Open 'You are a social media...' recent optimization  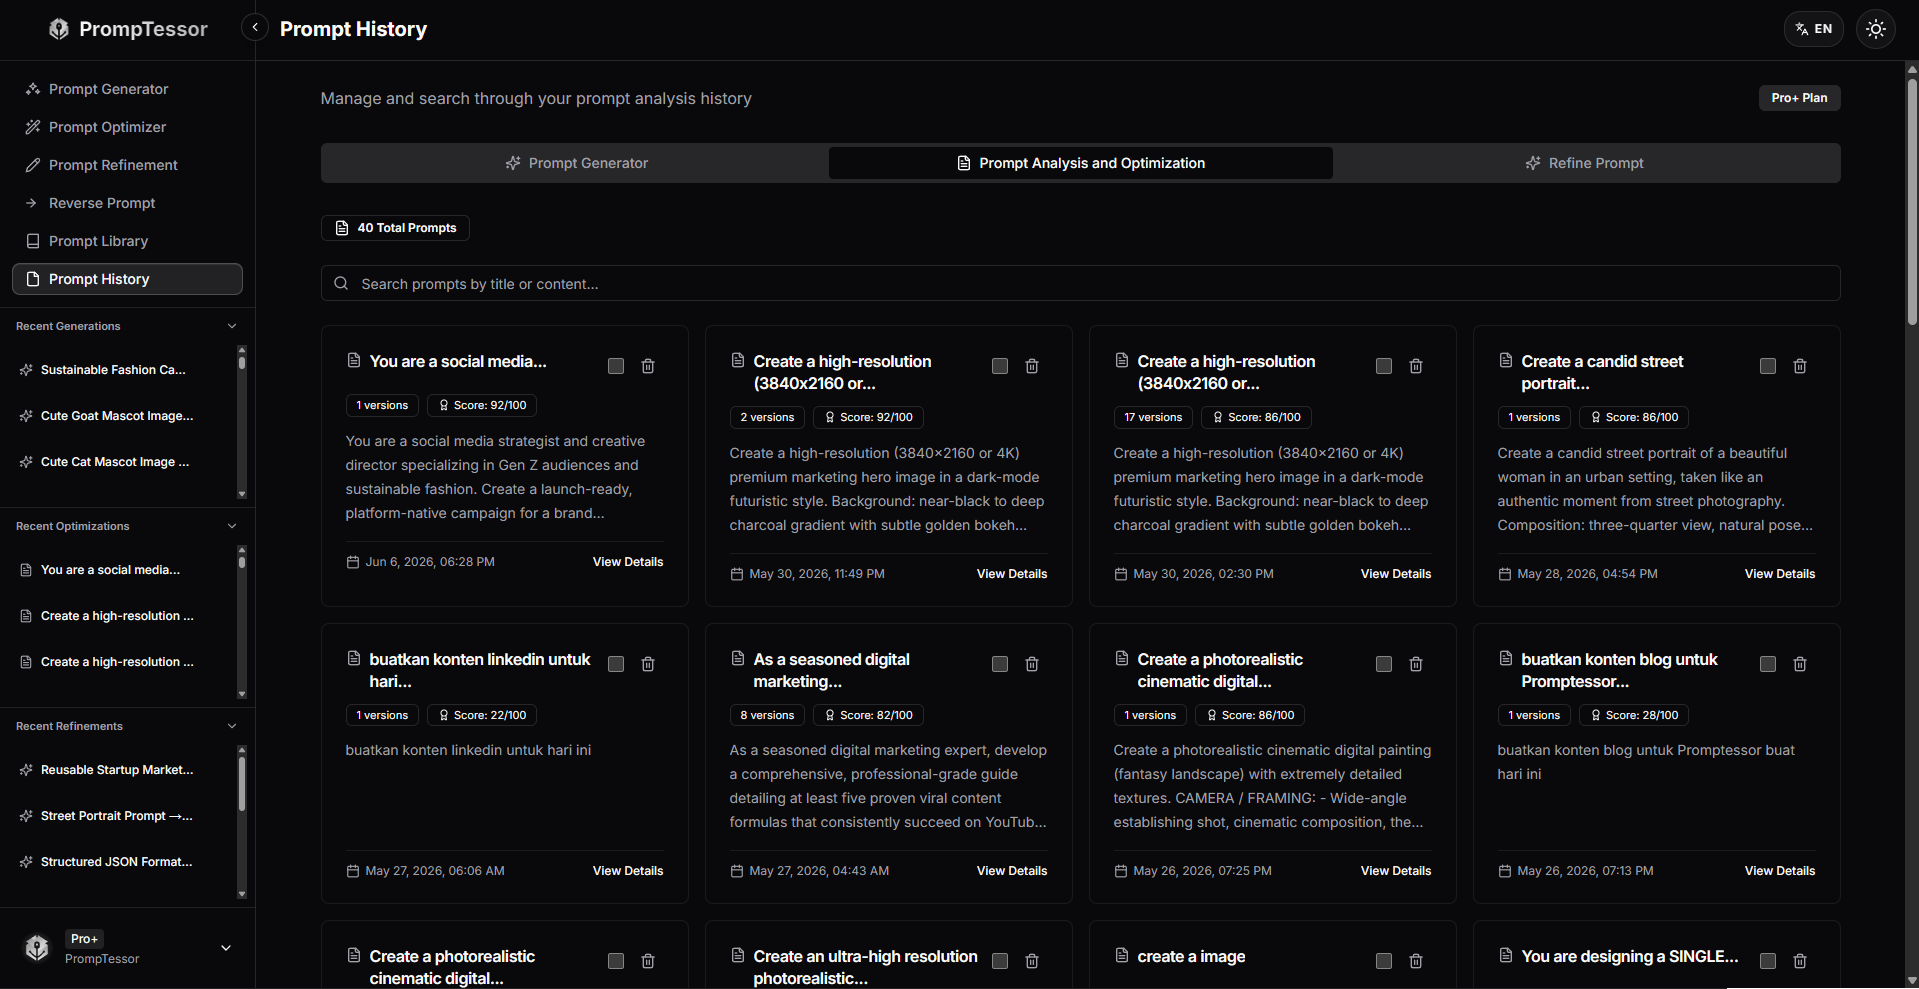point(112,570)
